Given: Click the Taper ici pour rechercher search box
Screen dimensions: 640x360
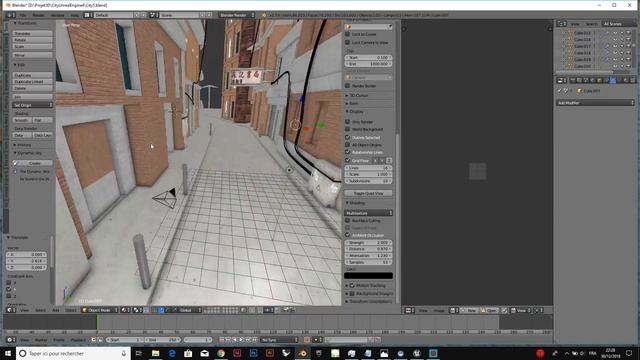Looking at the screenshot, I should [73, 353].
